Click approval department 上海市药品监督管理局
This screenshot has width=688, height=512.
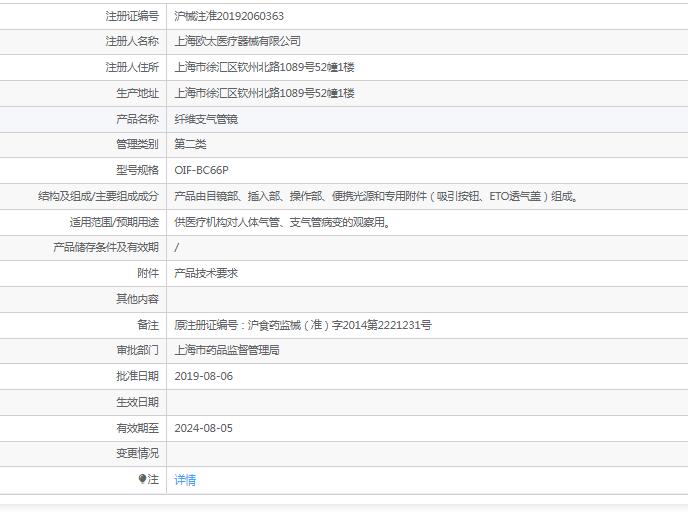[x=227, y=350]
